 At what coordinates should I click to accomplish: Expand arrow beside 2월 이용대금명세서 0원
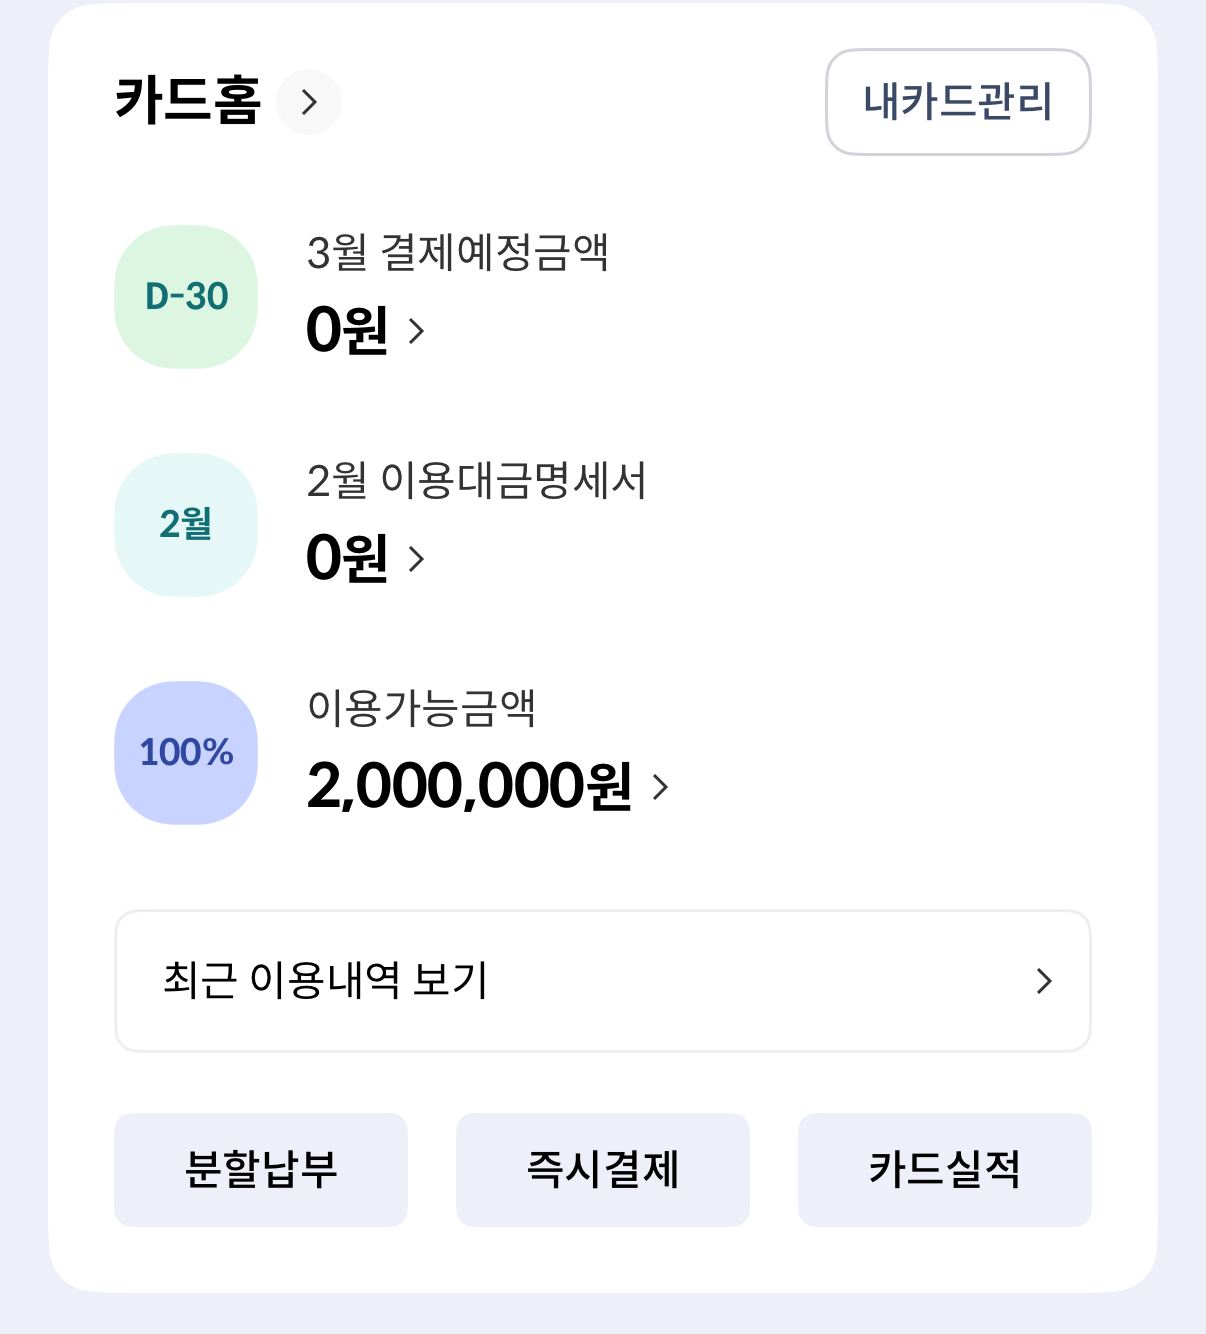tap(417, 559)
